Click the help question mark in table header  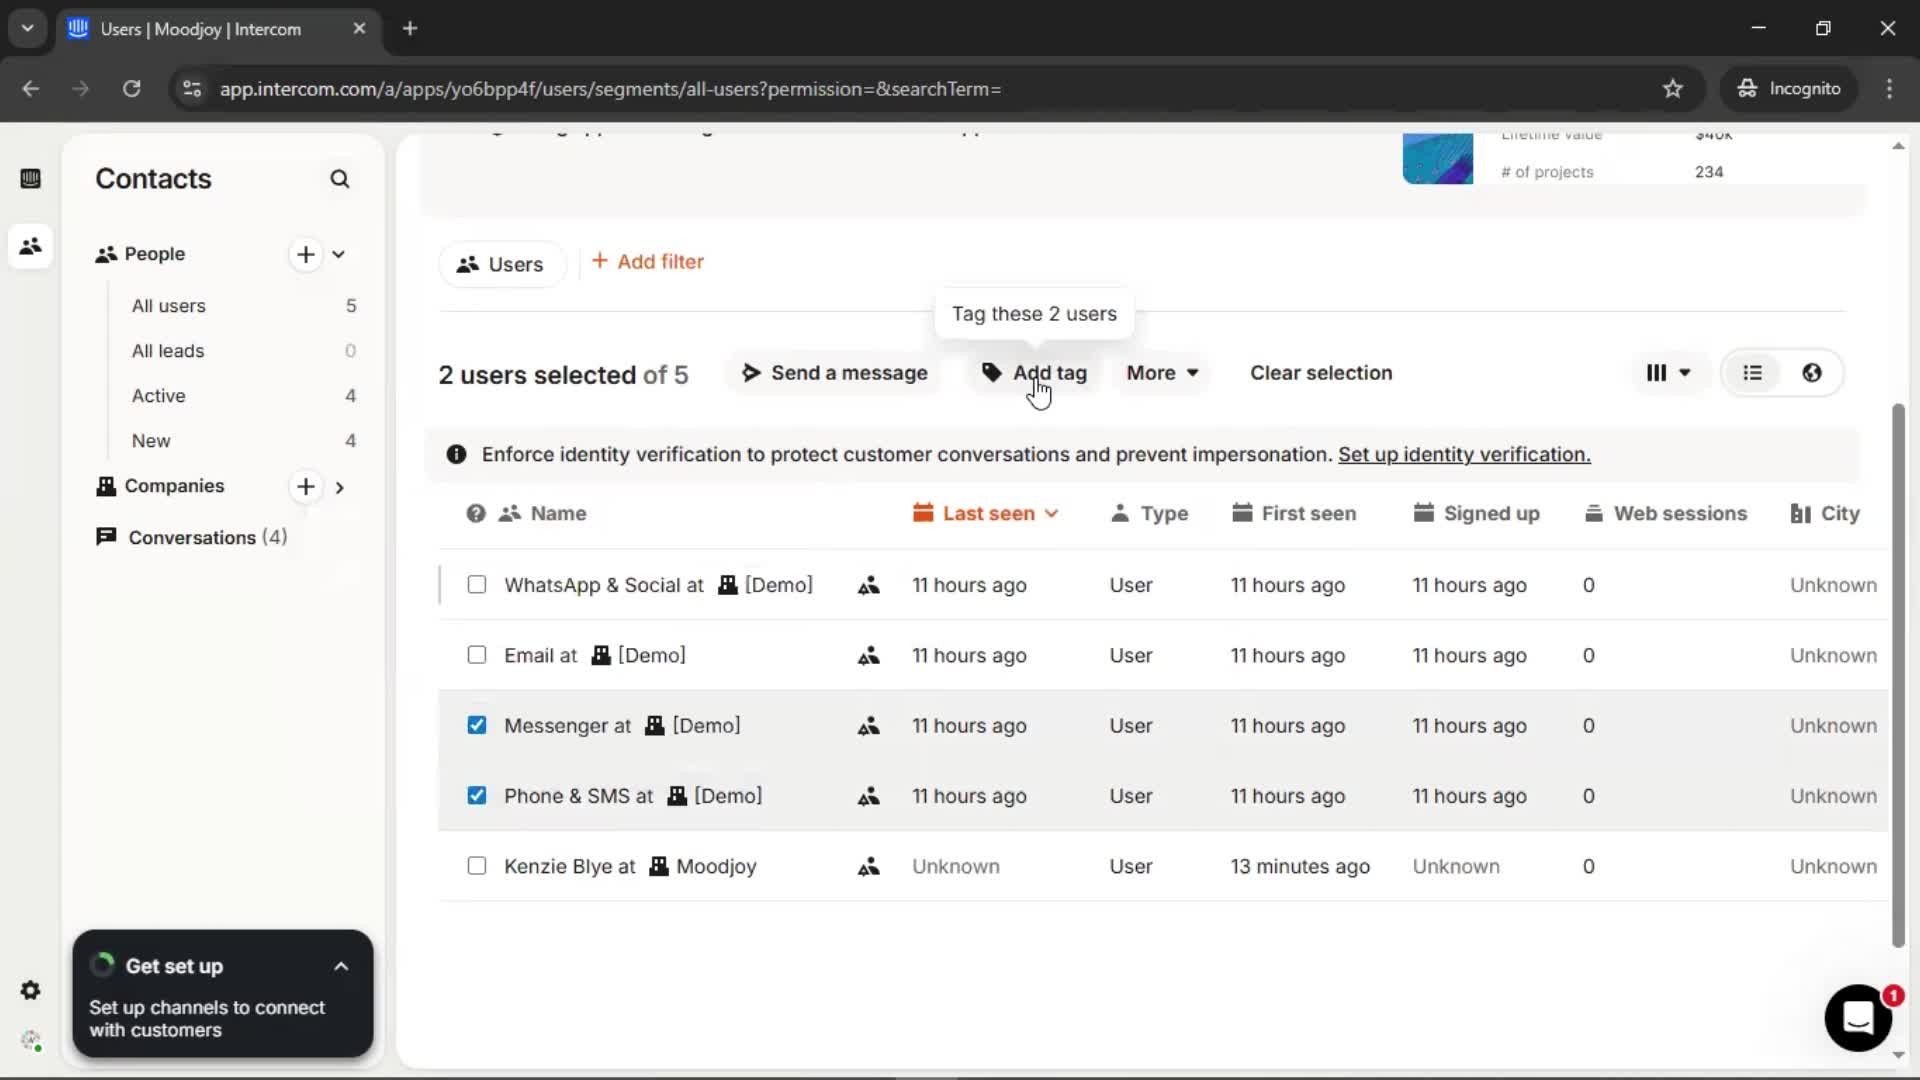[476, 514]
